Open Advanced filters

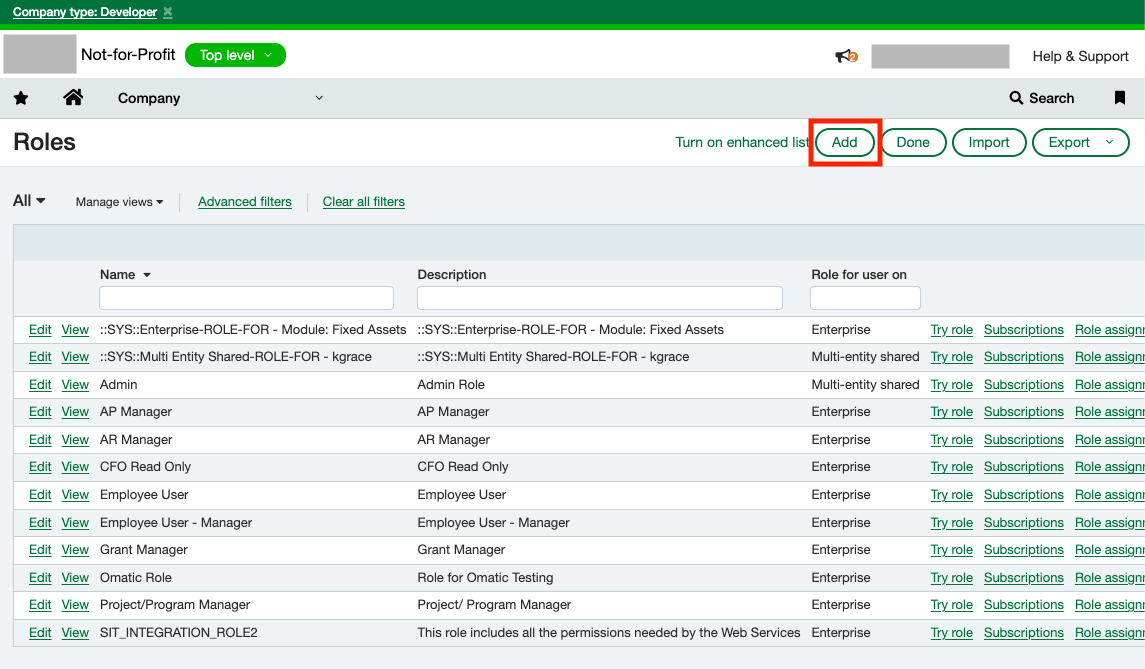pos(245,202)
